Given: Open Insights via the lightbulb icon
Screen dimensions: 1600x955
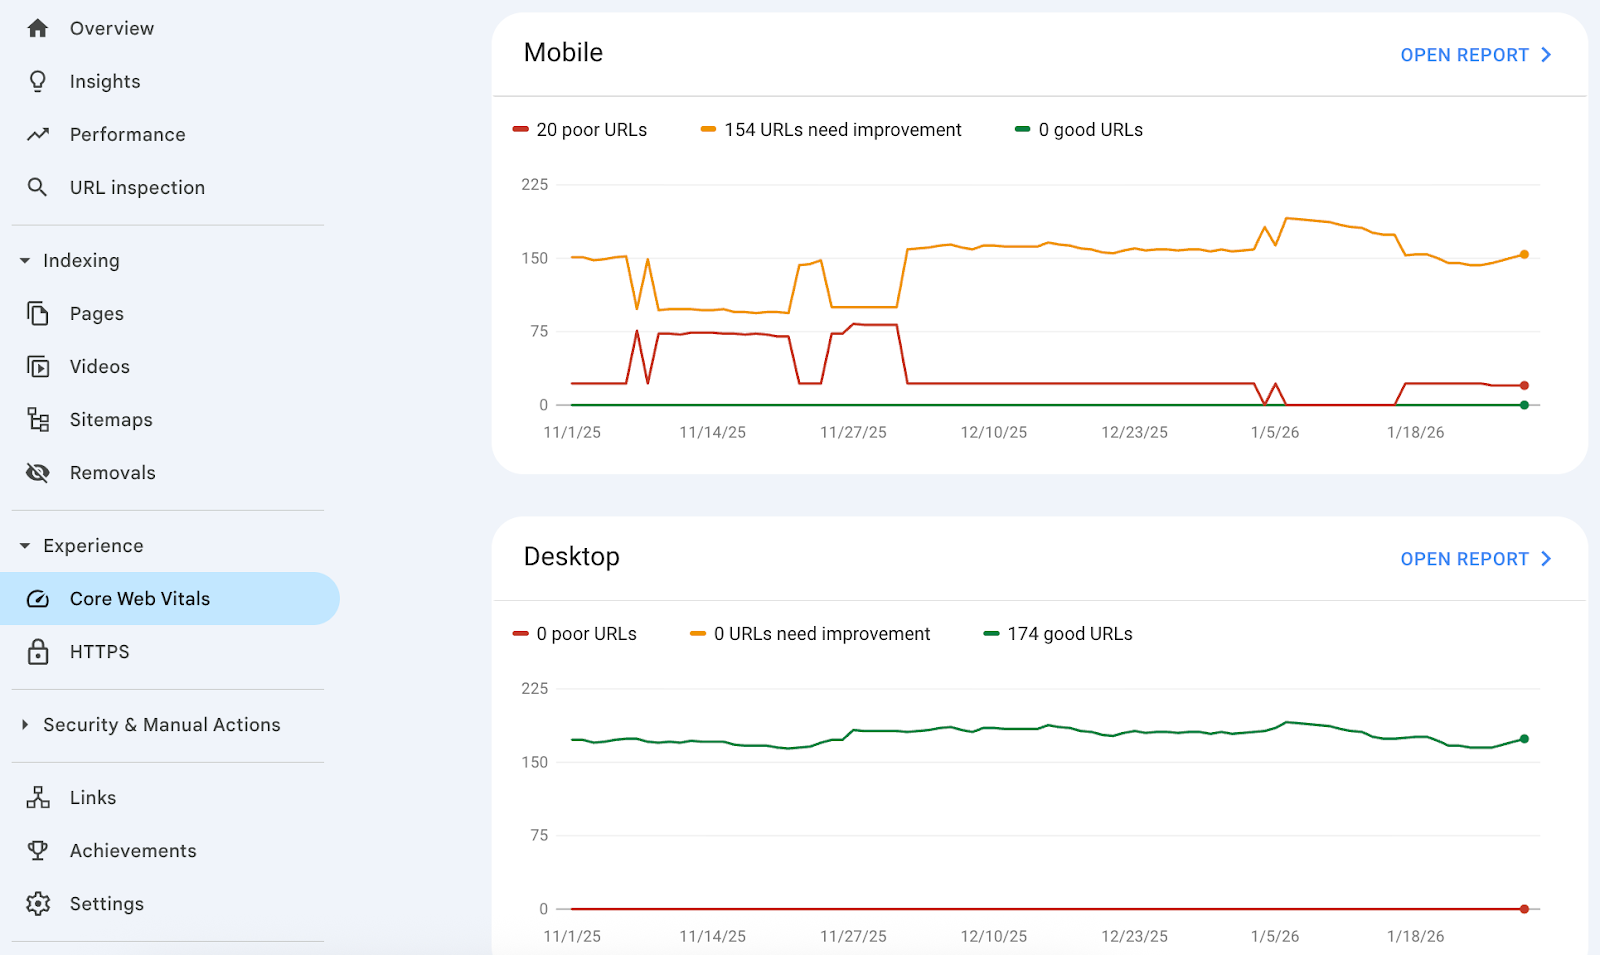Looking at the screenshot, I should click(37, 81).
